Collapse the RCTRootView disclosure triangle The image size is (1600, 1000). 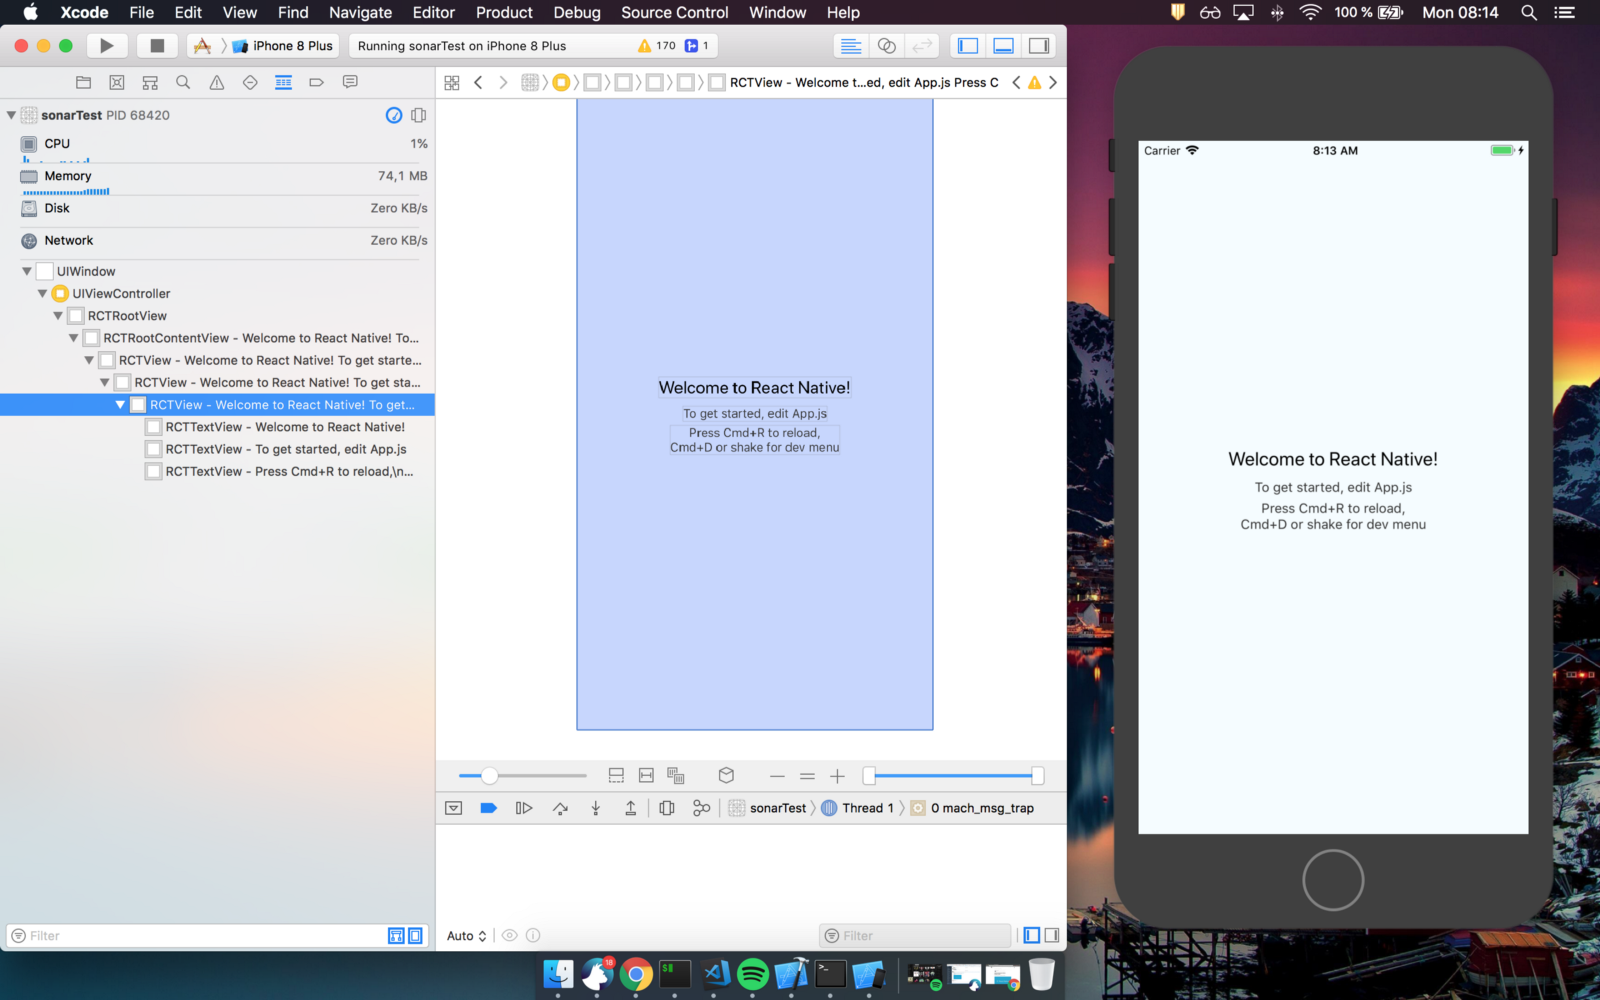[58, 316]
